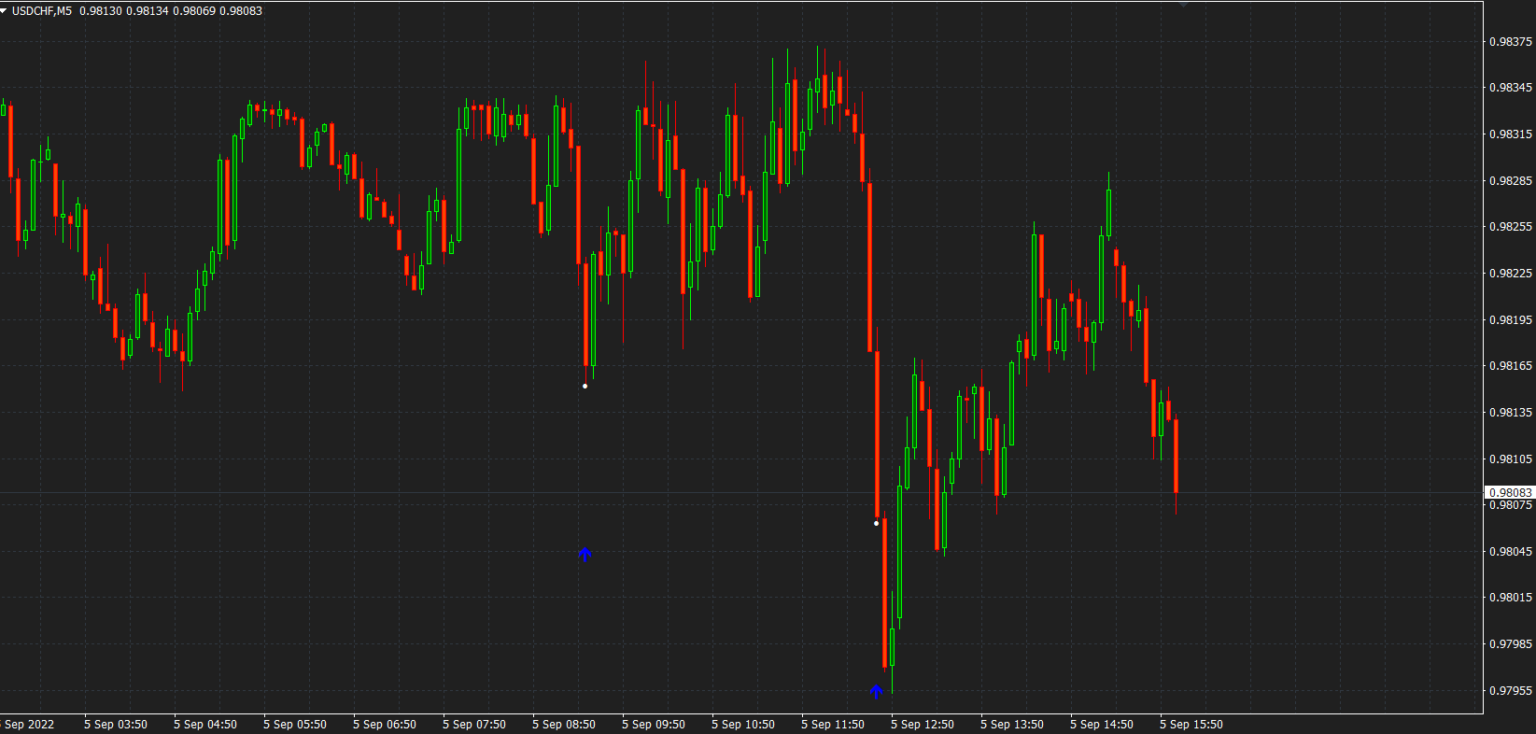Click price scale label 0.98135
Viewport: 1536px width, 734px height.
click(1510, 412)
